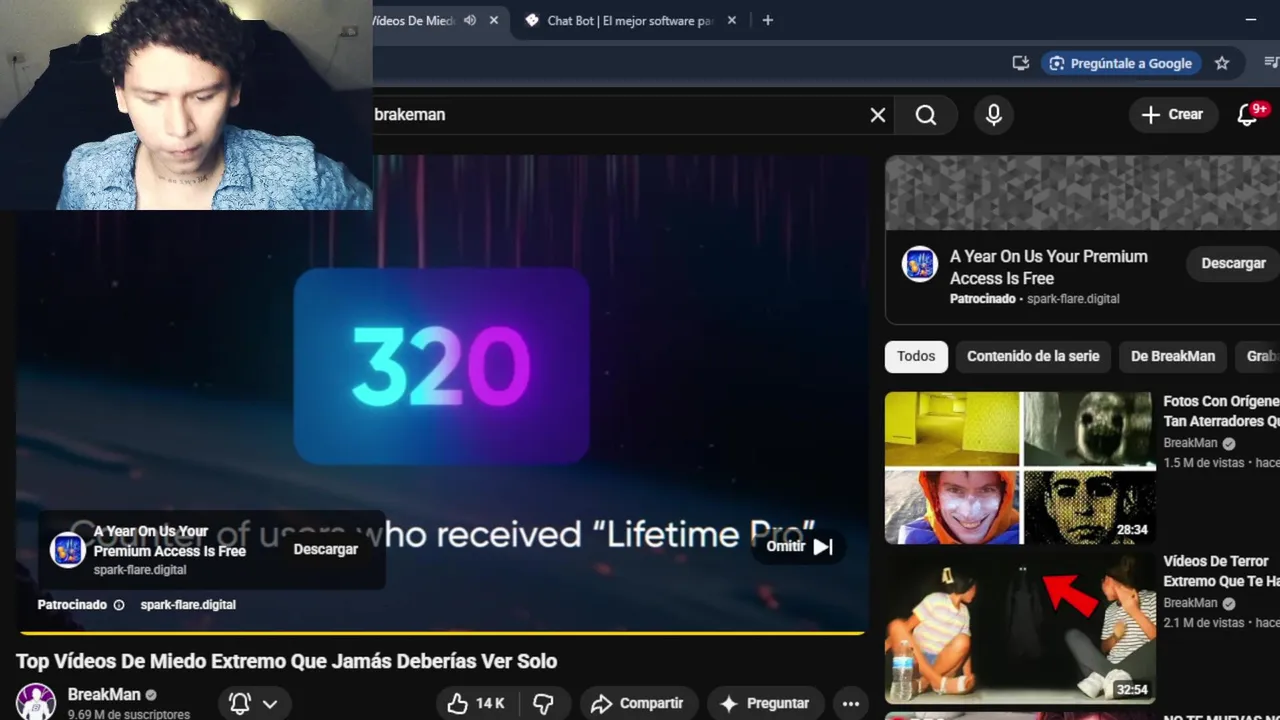Image resolution: width=1280 pixels, height=720 pixels.
Task: Clear the brakeman search text
Action: coord(877,115)
